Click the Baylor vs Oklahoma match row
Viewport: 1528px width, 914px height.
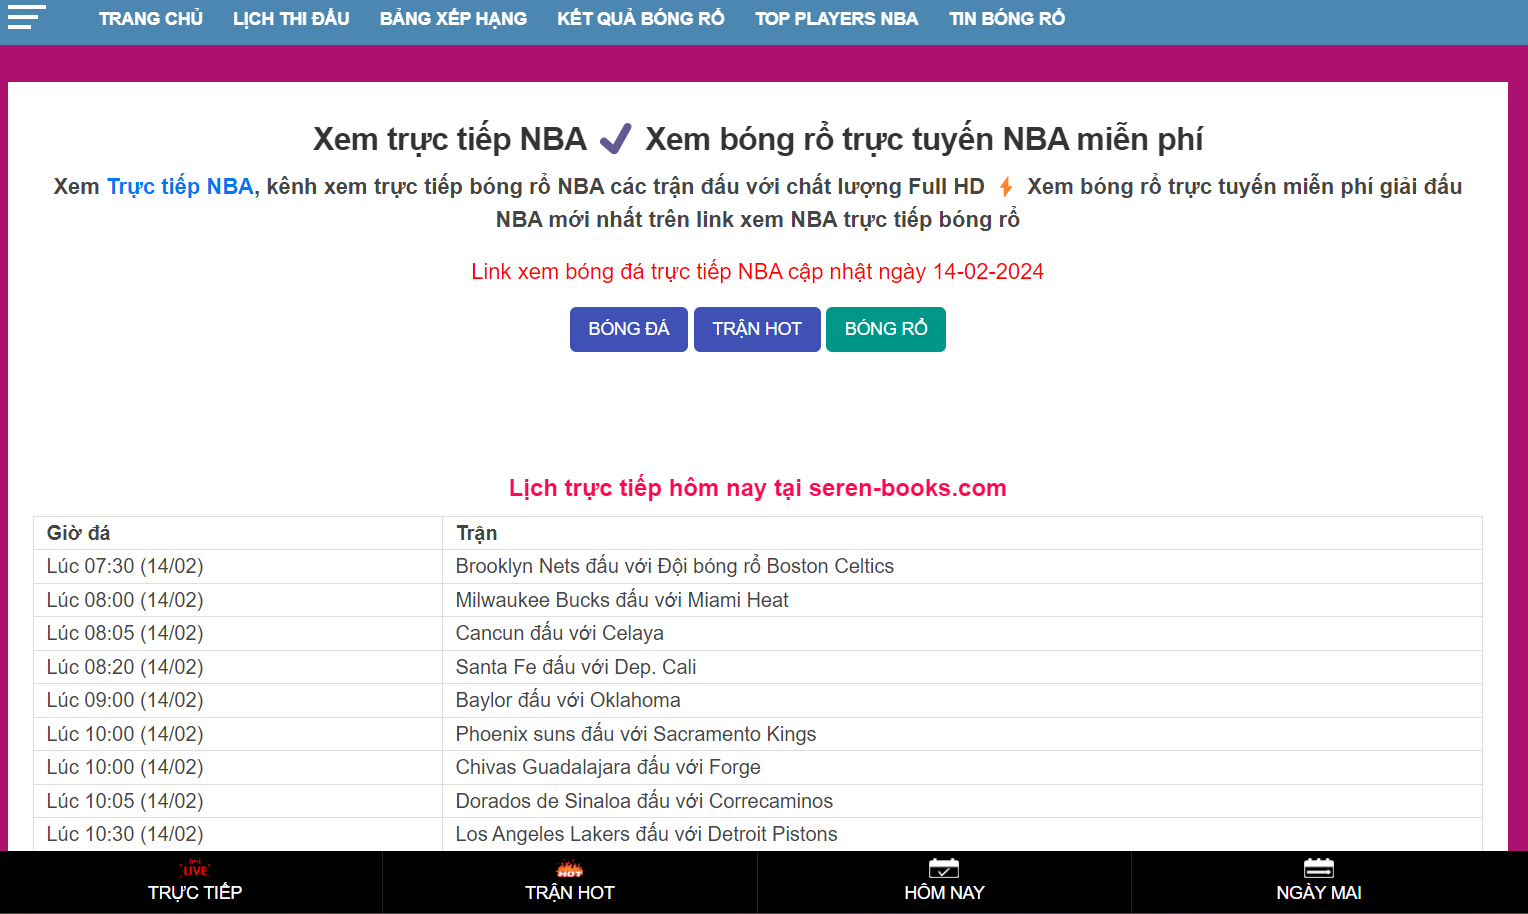[567, 700]
